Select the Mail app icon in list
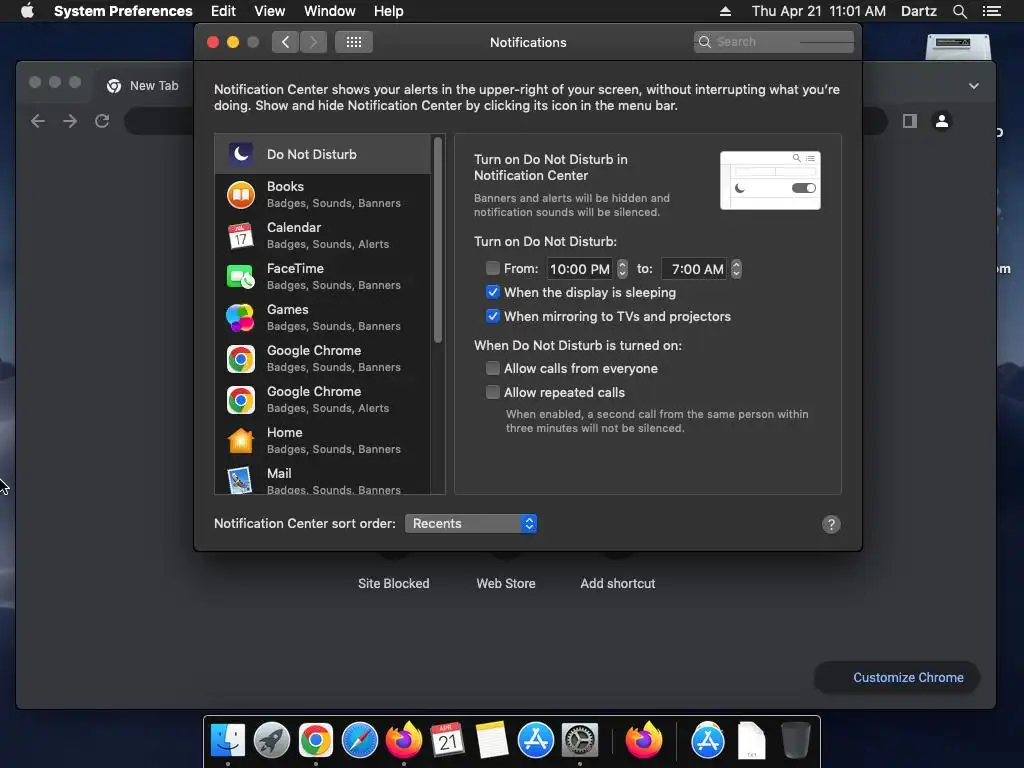1024x768 pixels. (x=240, y=481)
